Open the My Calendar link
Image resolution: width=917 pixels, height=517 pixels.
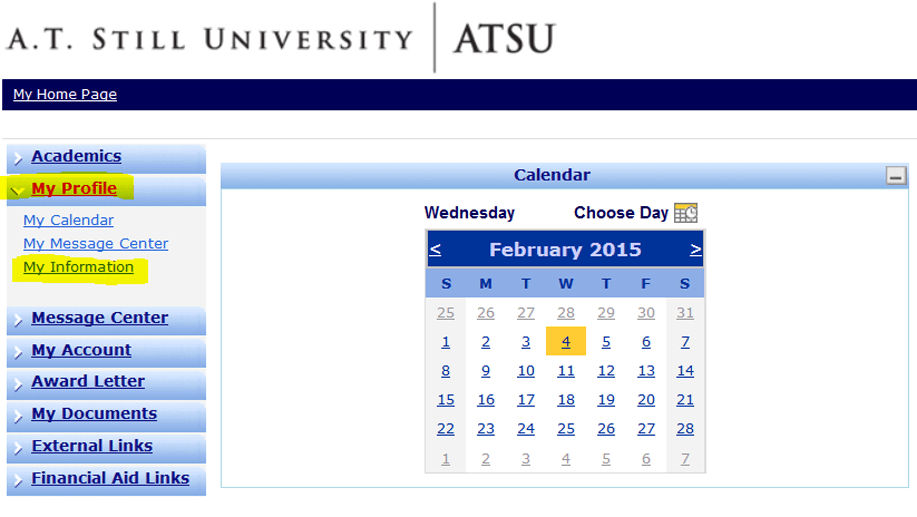[68, 220]
